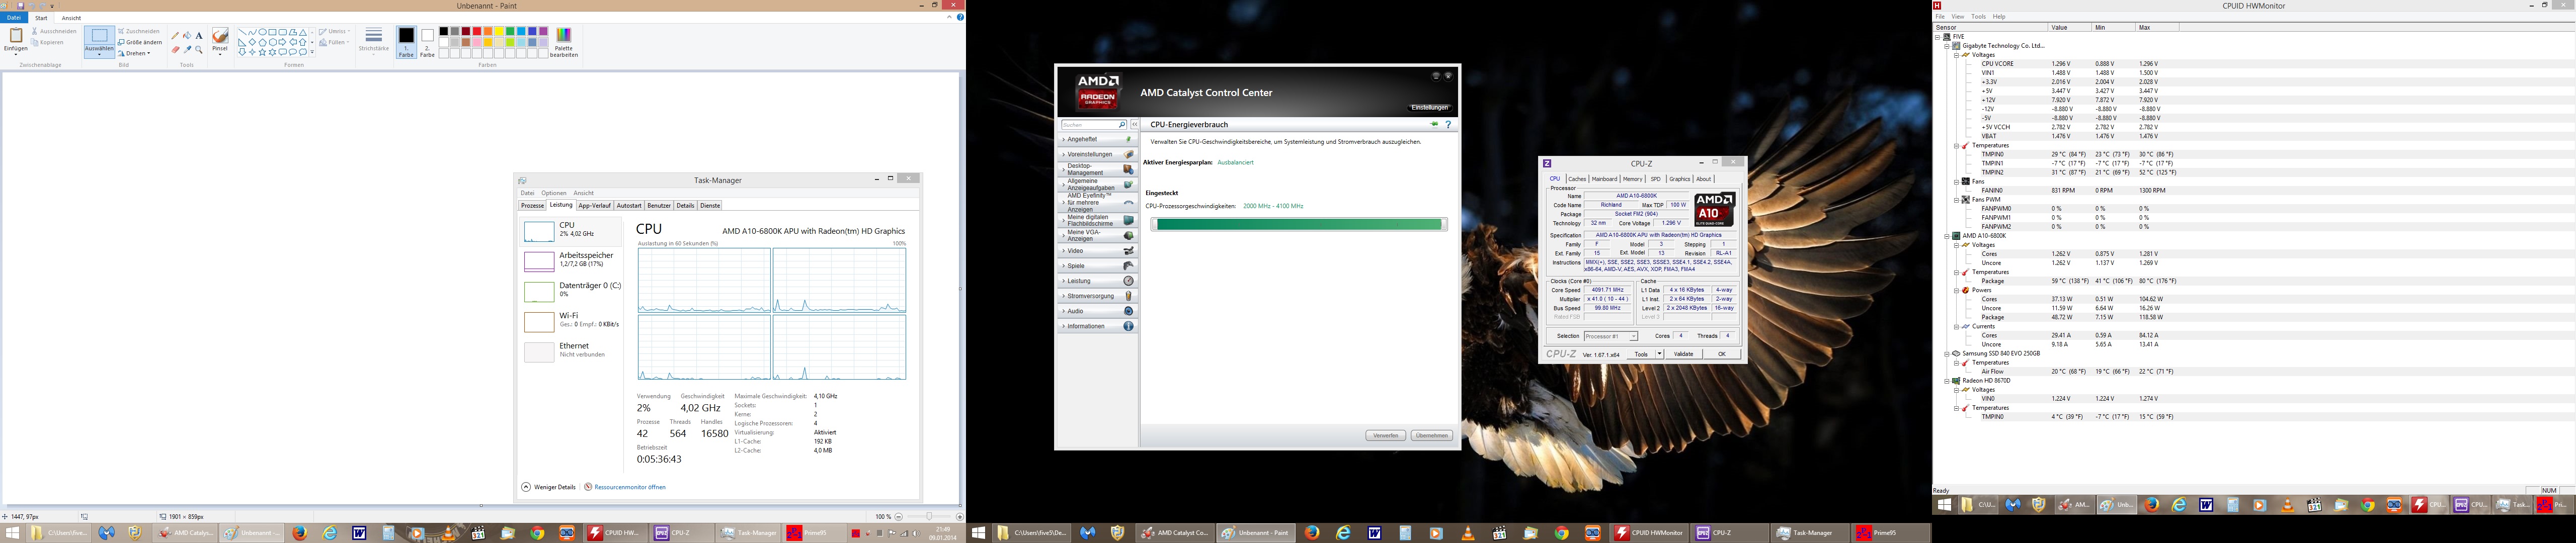This screenshot has width=2576, height=543.
Task: Click the search magnifier in Catalyst's Suchen box
Action: coord(1123,125)
